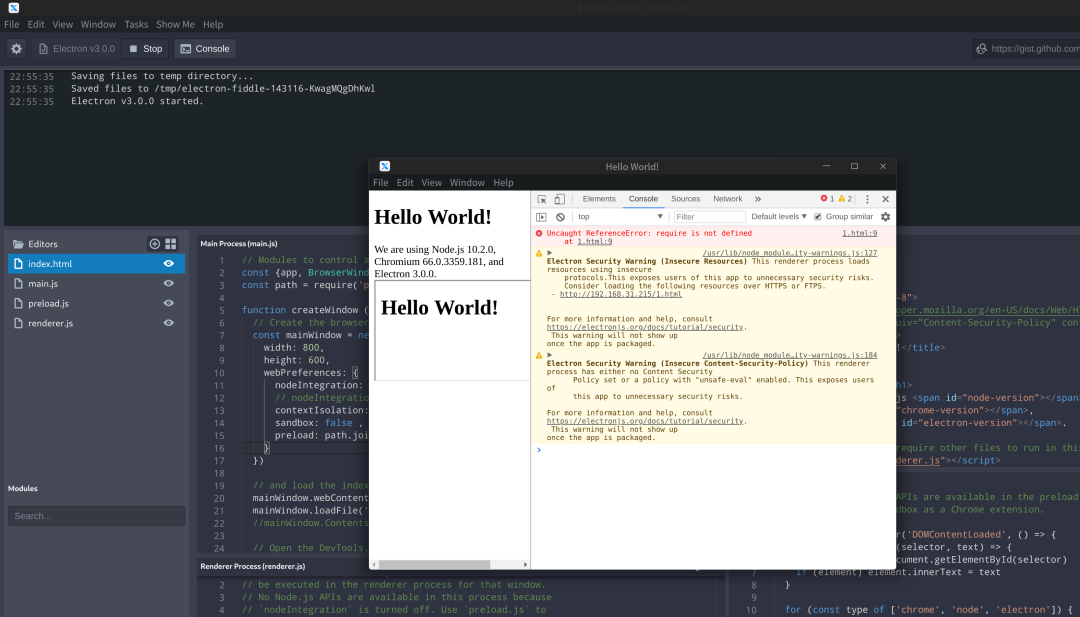Click the inspect element picker icon
The height and width of the screenshot is (617, 1080).
point(542,199)
